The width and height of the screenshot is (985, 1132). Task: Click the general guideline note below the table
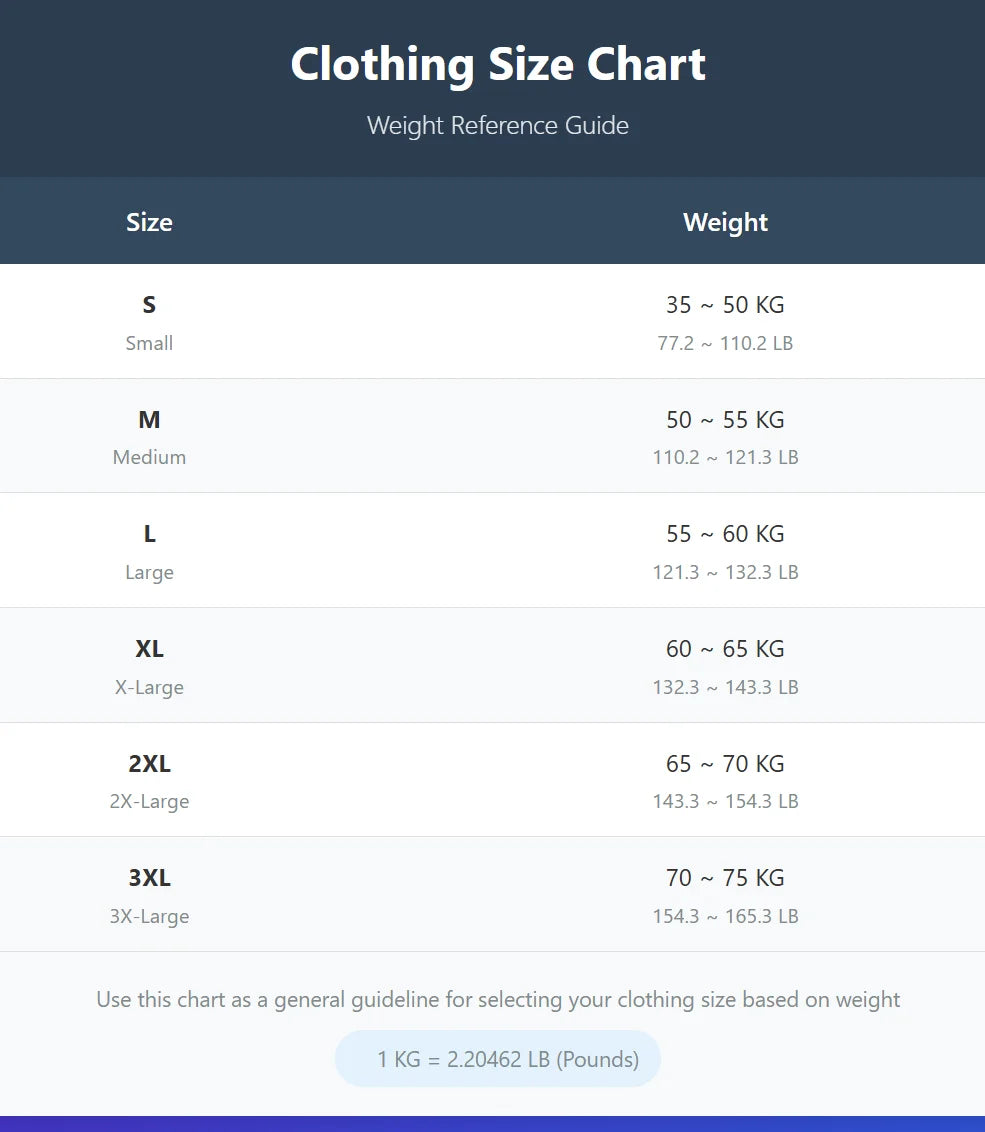point(498,999)
